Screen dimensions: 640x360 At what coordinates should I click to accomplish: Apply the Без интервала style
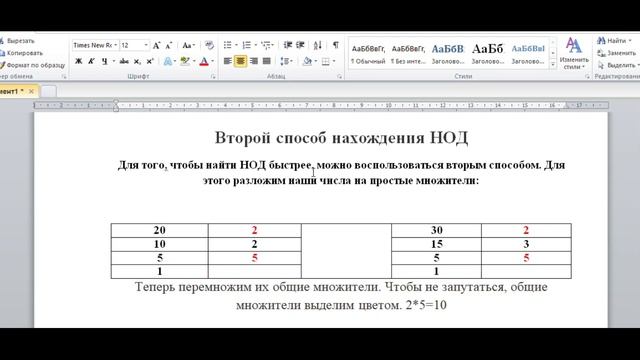click(408, 54)
